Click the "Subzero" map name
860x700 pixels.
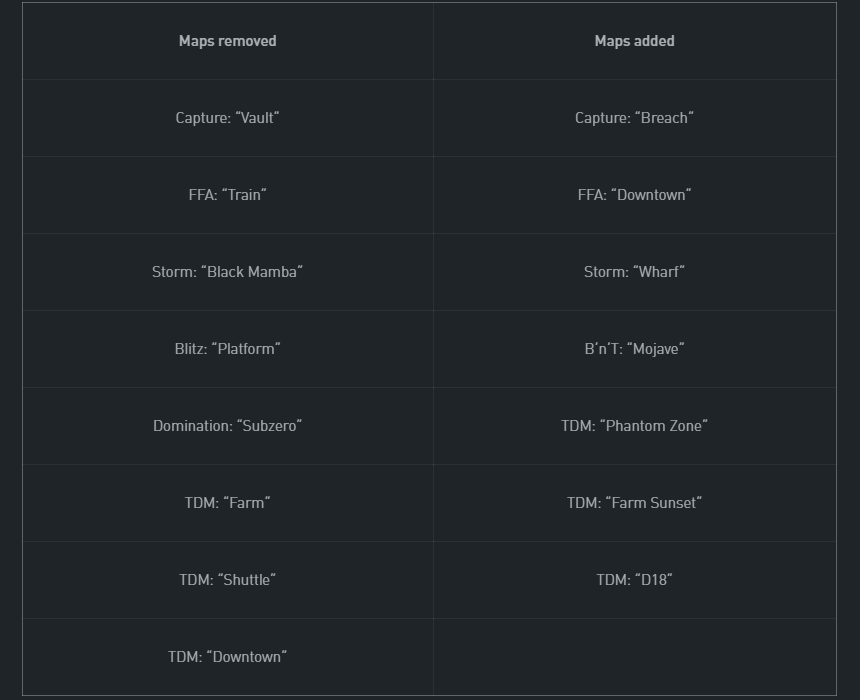269,426
